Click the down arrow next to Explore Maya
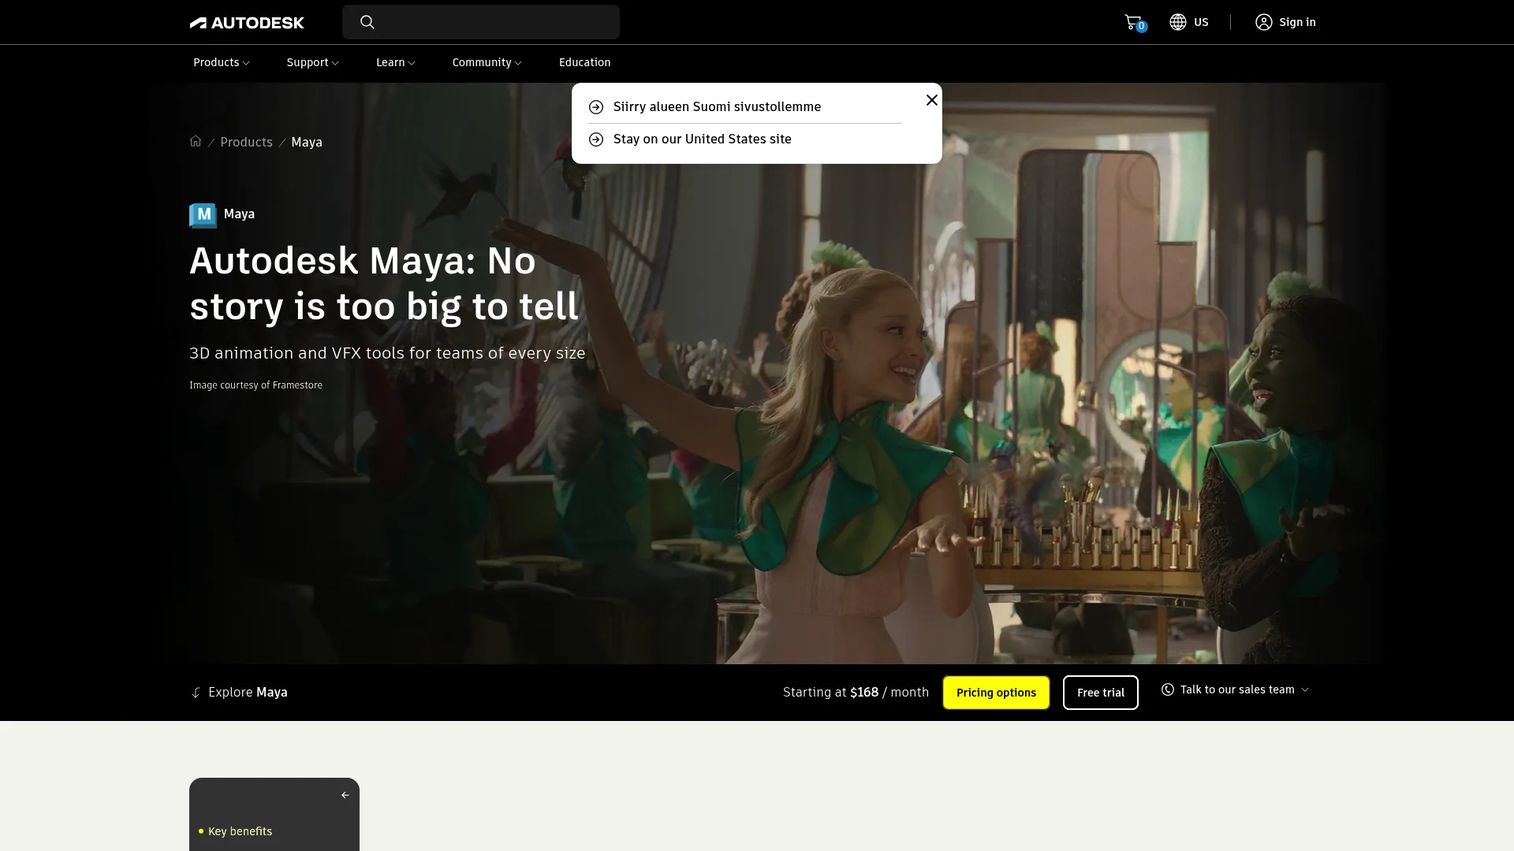Viewport: 1514px width, 851px height. [x=196, y=692]
